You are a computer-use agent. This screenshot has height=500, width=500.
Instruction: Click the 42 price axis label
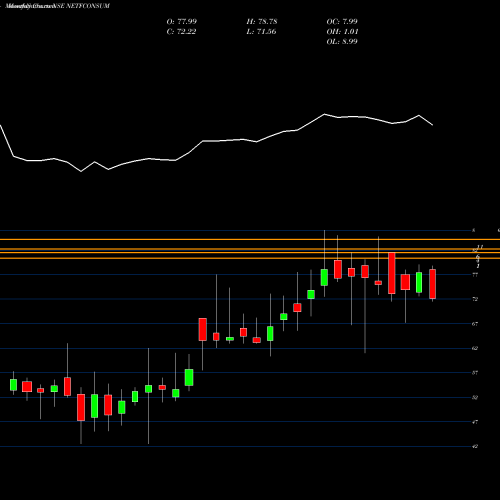[x=475, y=446]
